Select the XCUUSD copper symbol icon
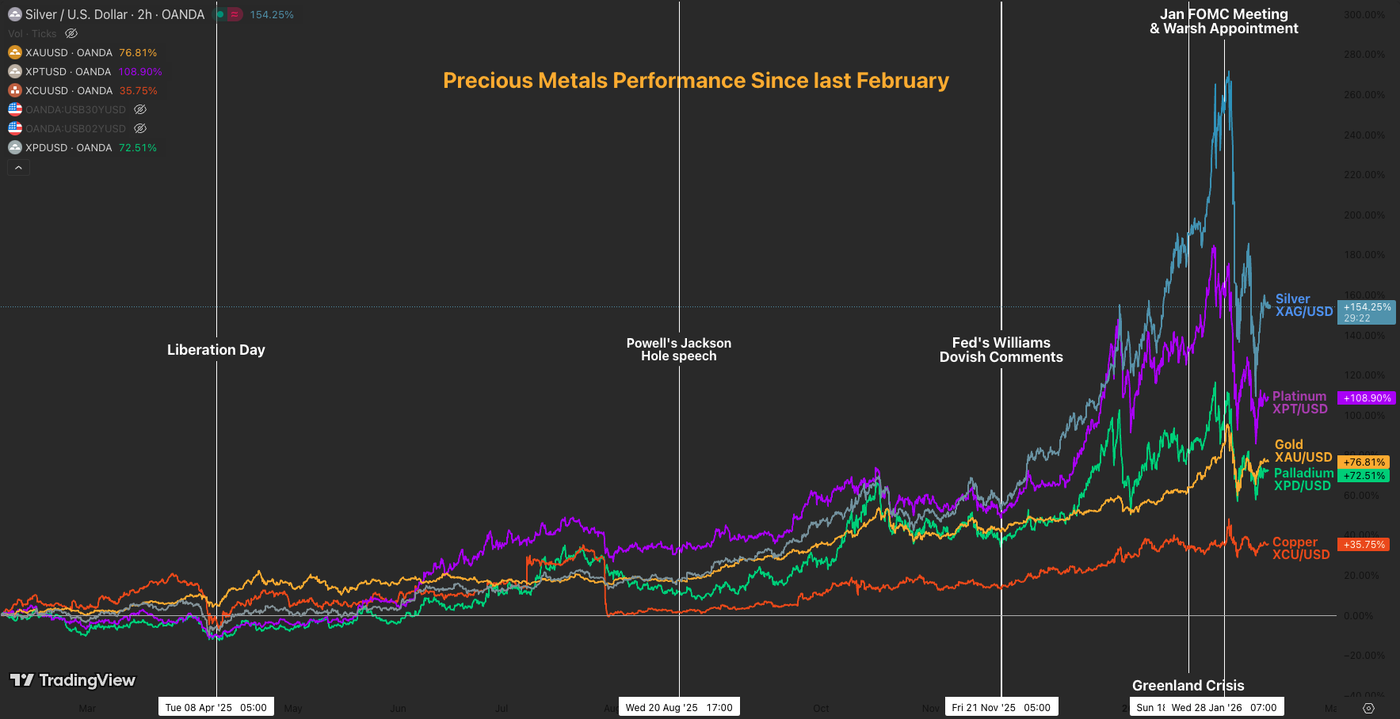The height and width of the screenshot is (719, 1400). [15, 90]
